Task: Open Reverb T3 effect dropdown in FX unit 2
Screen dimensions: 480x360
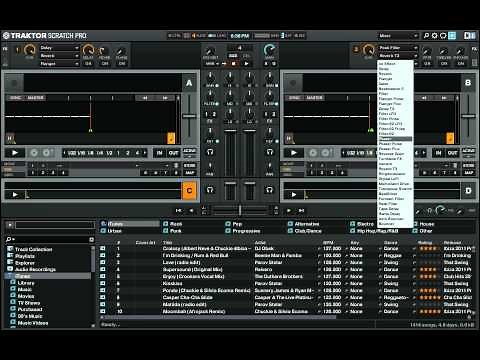Action: (398, 56)
